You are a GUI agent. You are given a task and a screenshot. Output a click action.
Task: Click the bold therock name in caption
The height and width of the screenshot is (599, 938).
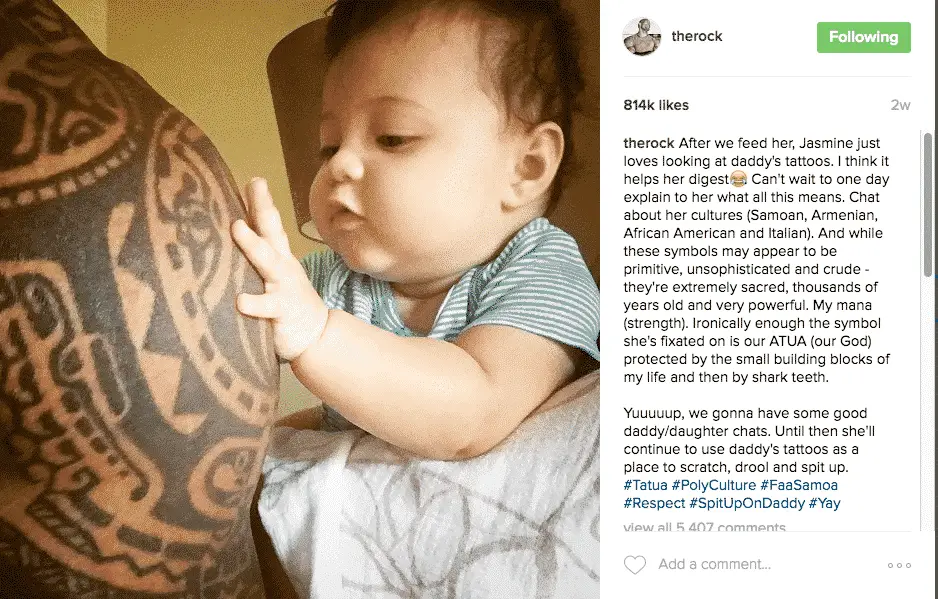coord(649,144)
